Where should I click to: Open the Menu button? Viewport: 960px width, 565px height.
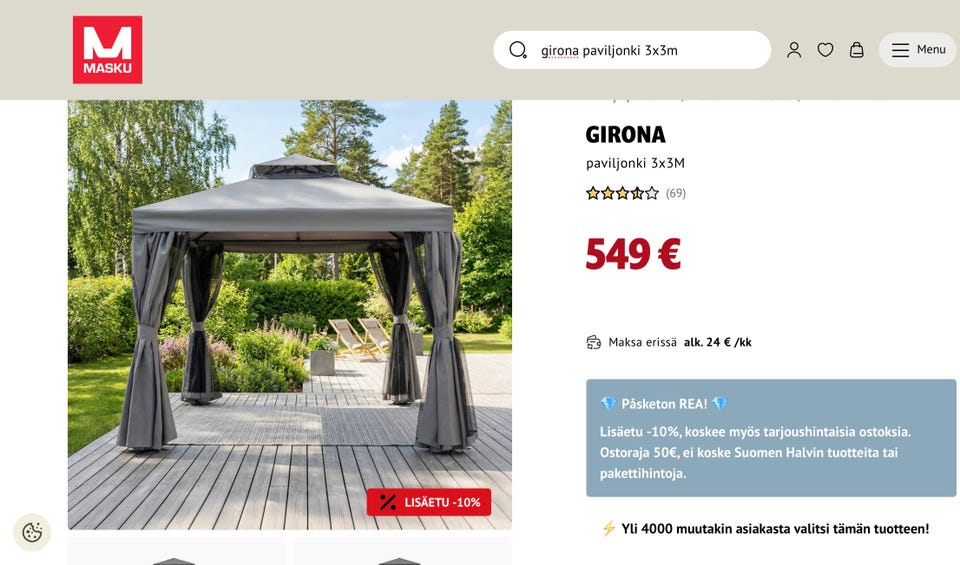click(x=918, y=50)
